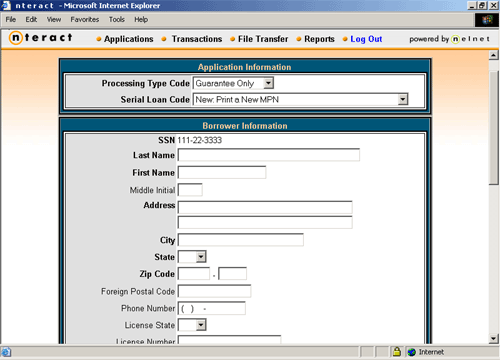Open the View menu
500x360 pixels.
click(54, 19)
